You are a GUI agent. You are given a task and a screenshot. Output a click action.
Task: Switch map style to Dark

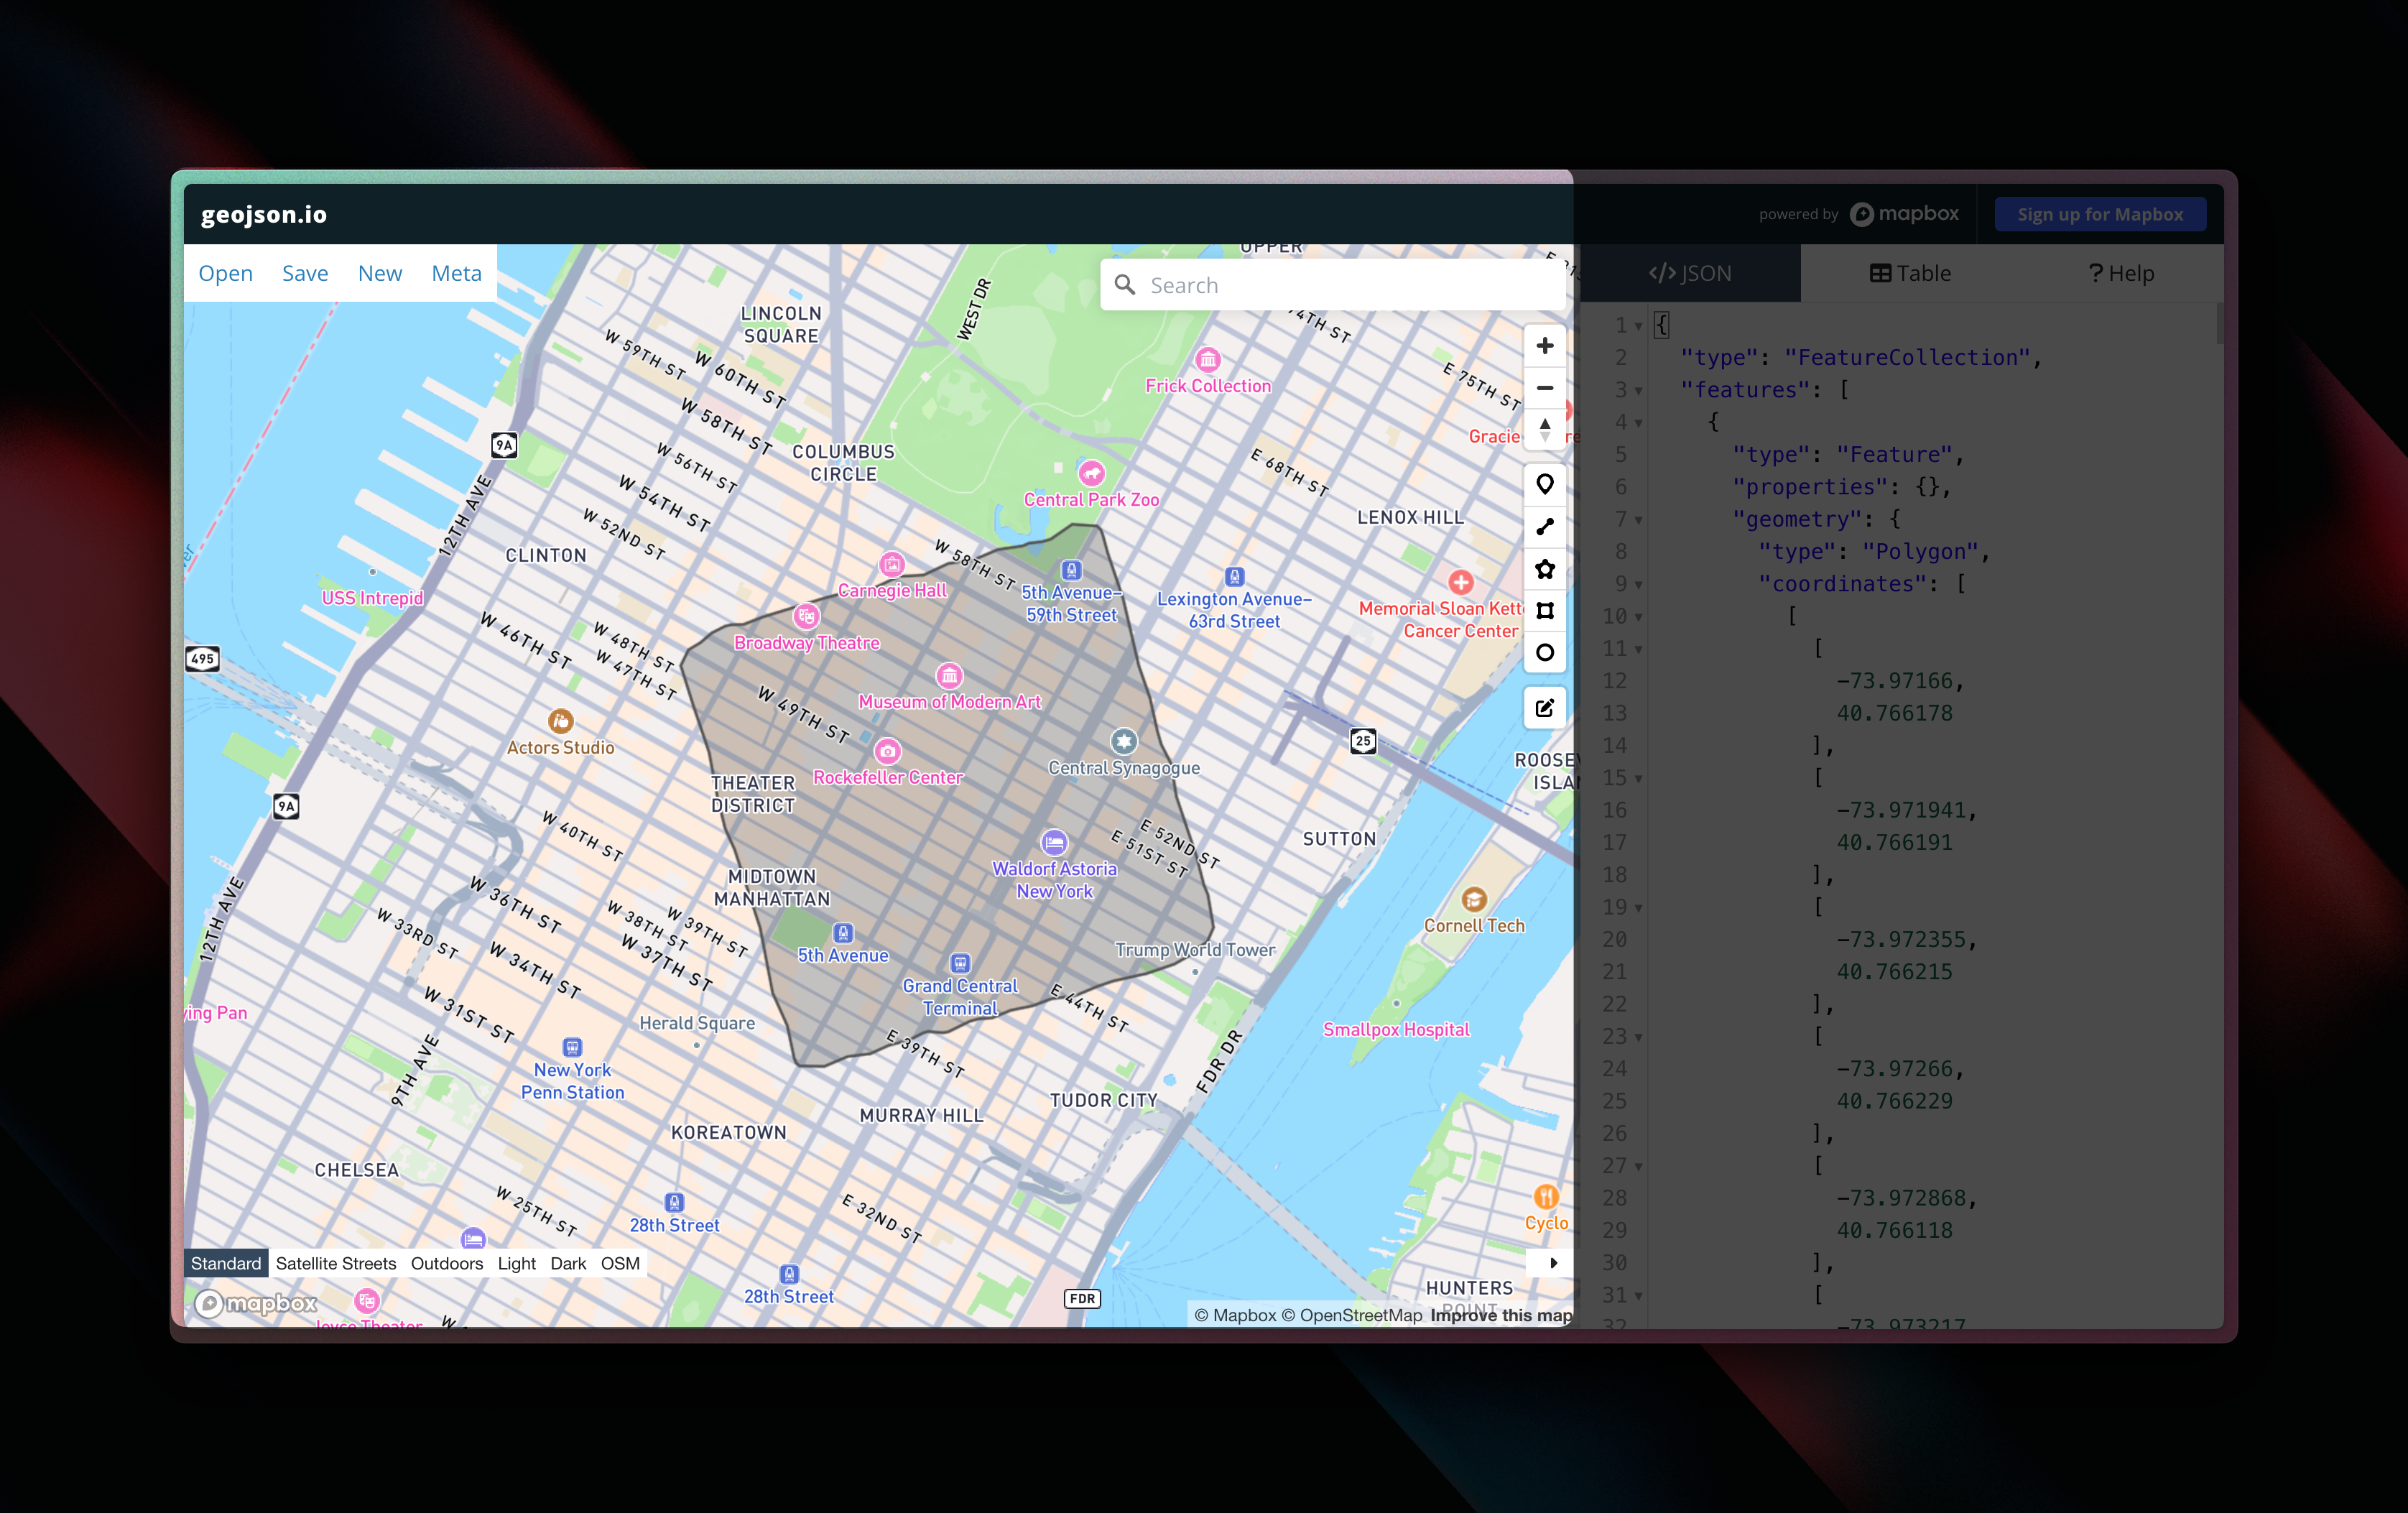point(568,1263)
